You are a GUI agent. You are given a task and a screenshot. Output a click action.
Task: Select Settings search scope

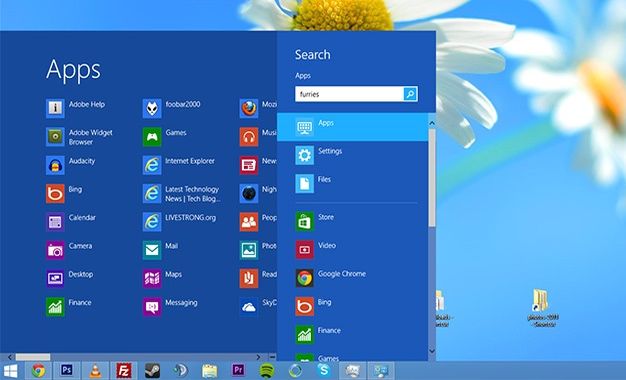353,155
